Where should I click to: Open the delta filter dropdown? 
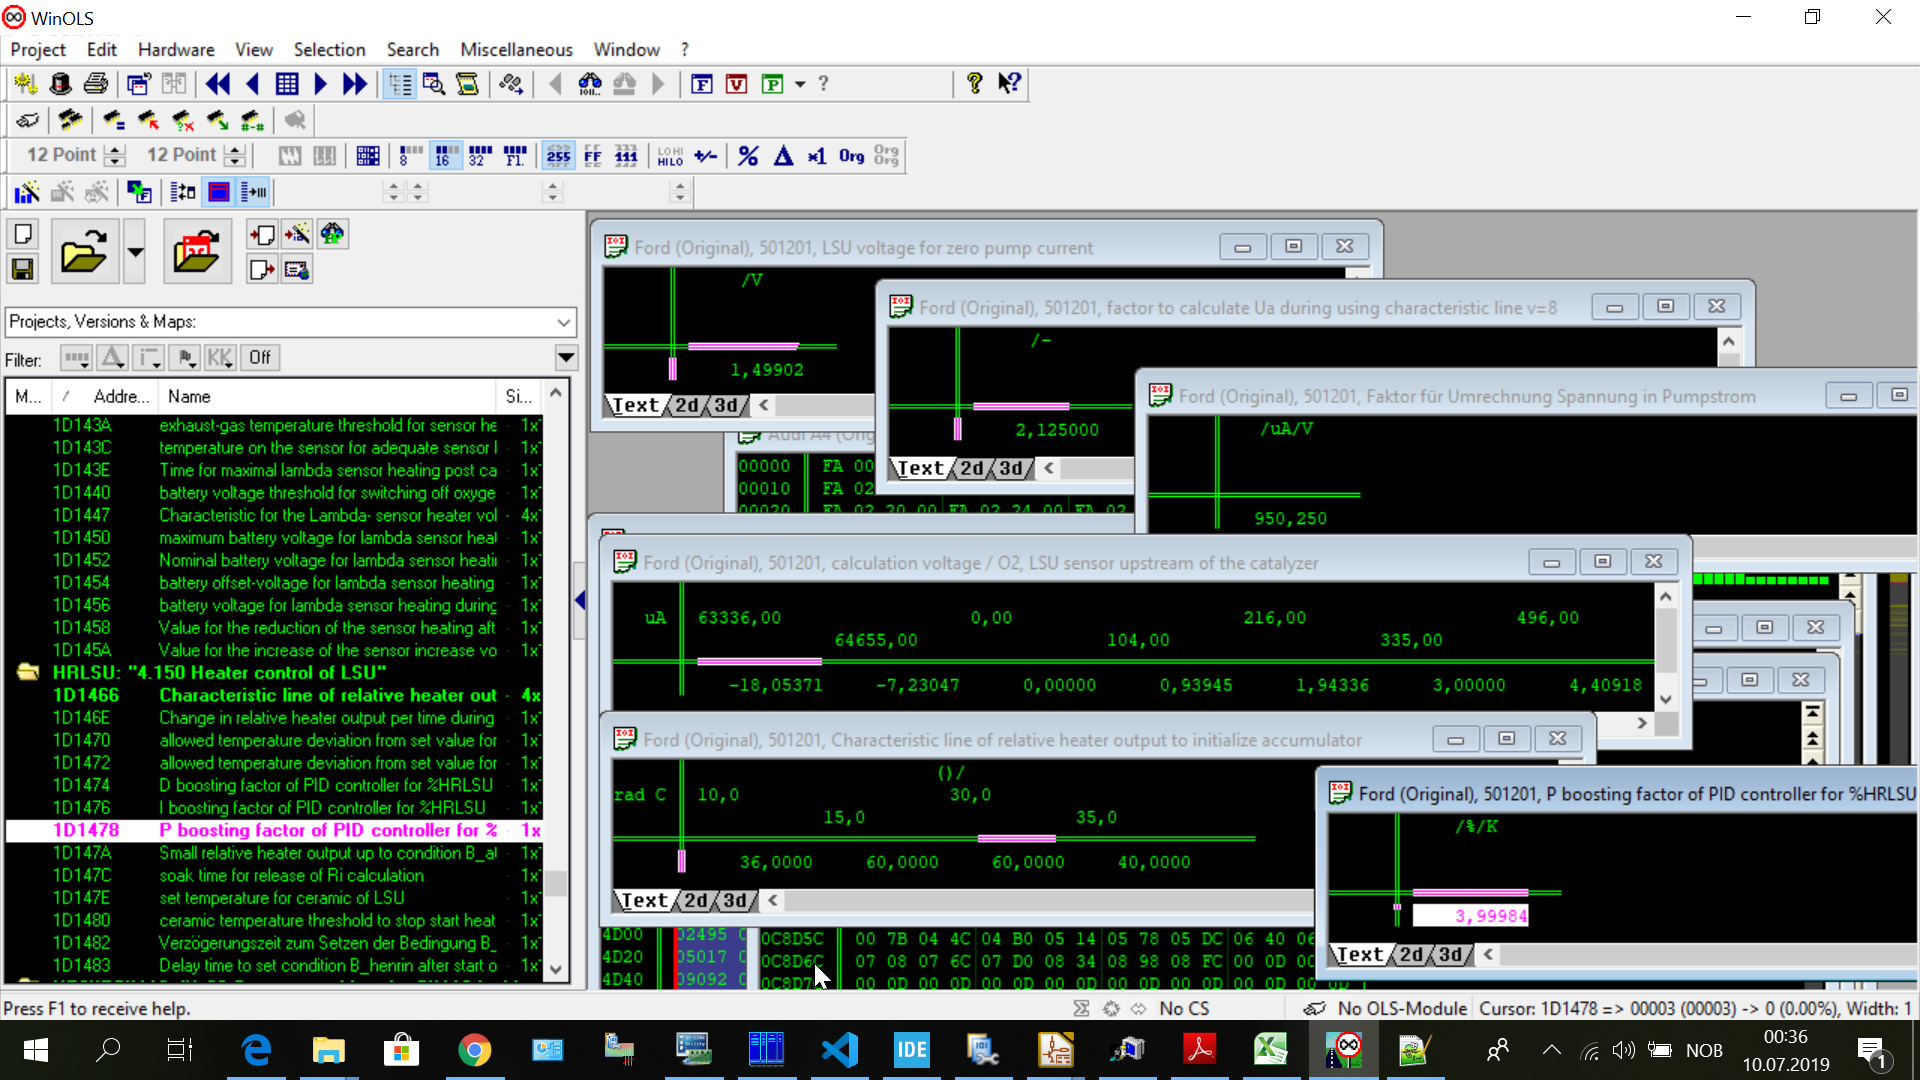[x=112, y=358]
